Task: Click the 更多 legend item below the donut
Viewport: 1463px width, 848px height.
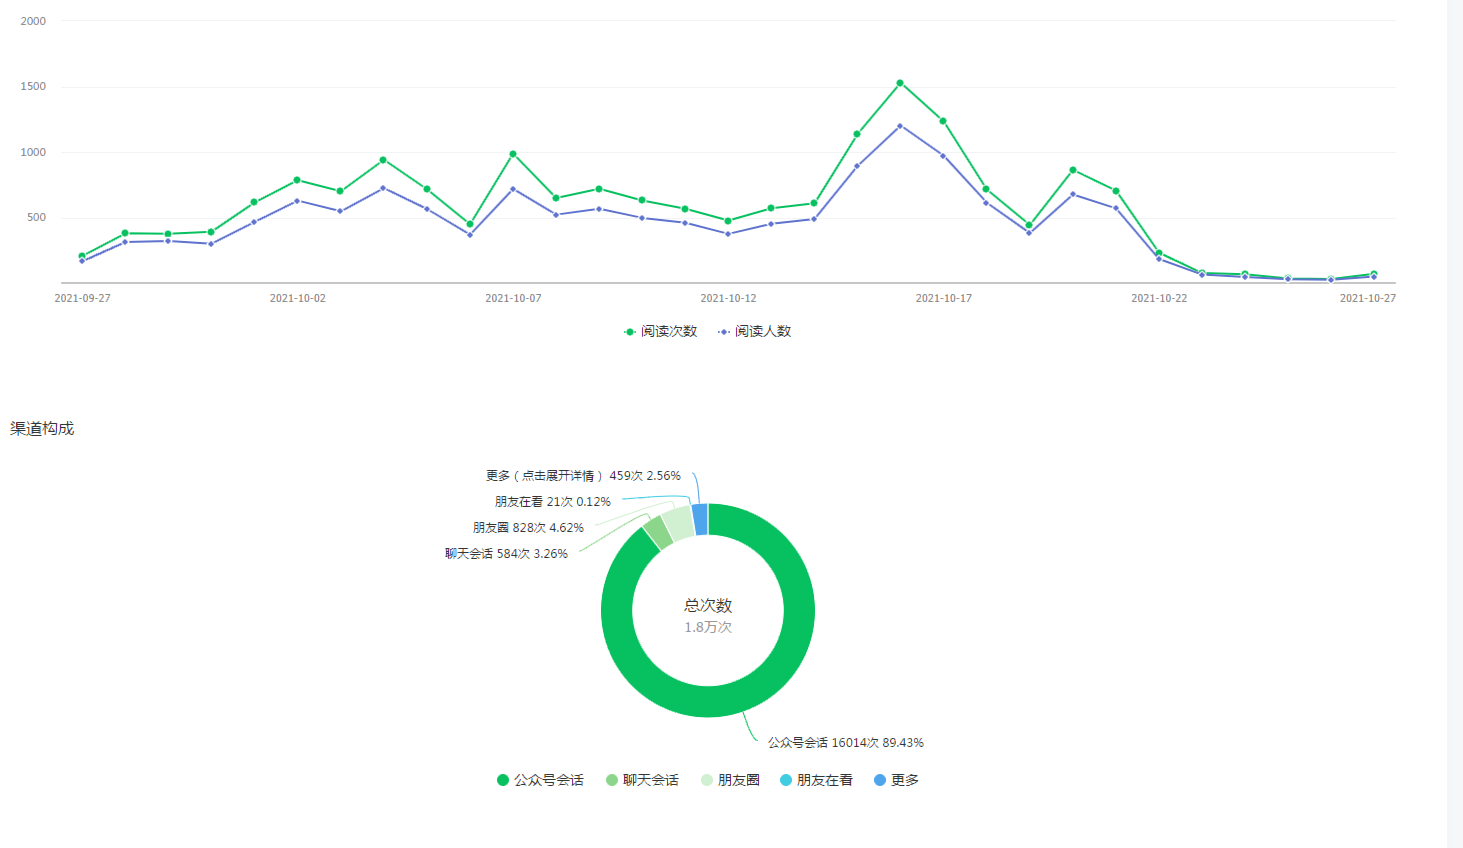Action: (896, 780)
